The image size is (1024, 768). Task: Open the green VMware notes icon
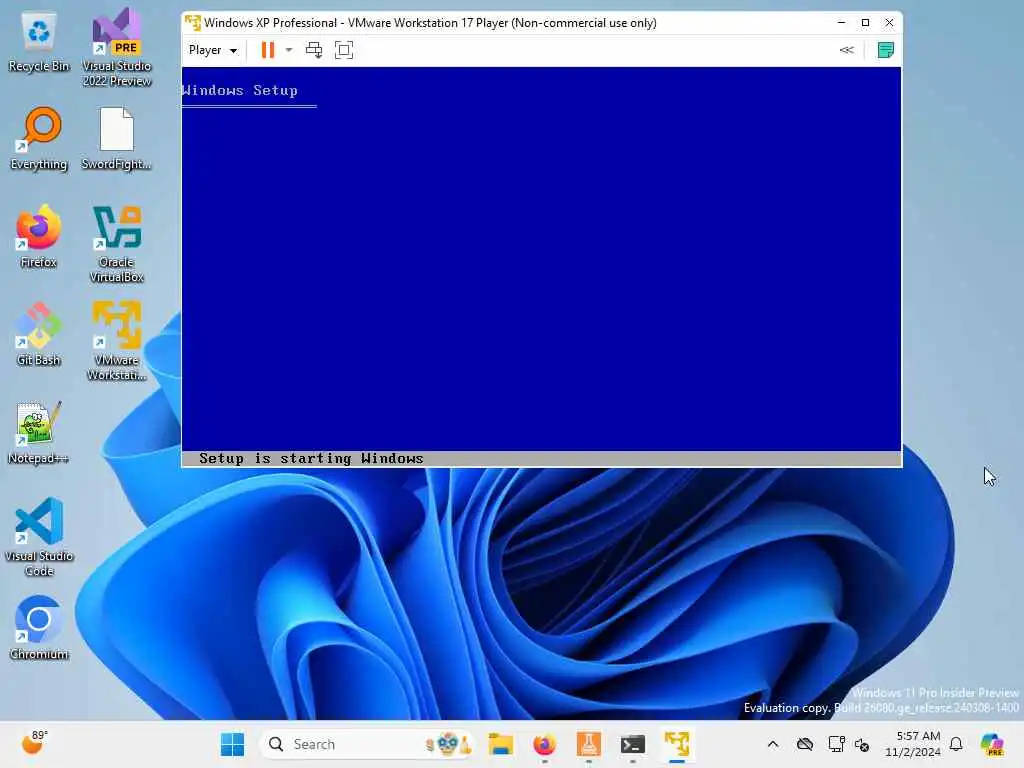886,50
